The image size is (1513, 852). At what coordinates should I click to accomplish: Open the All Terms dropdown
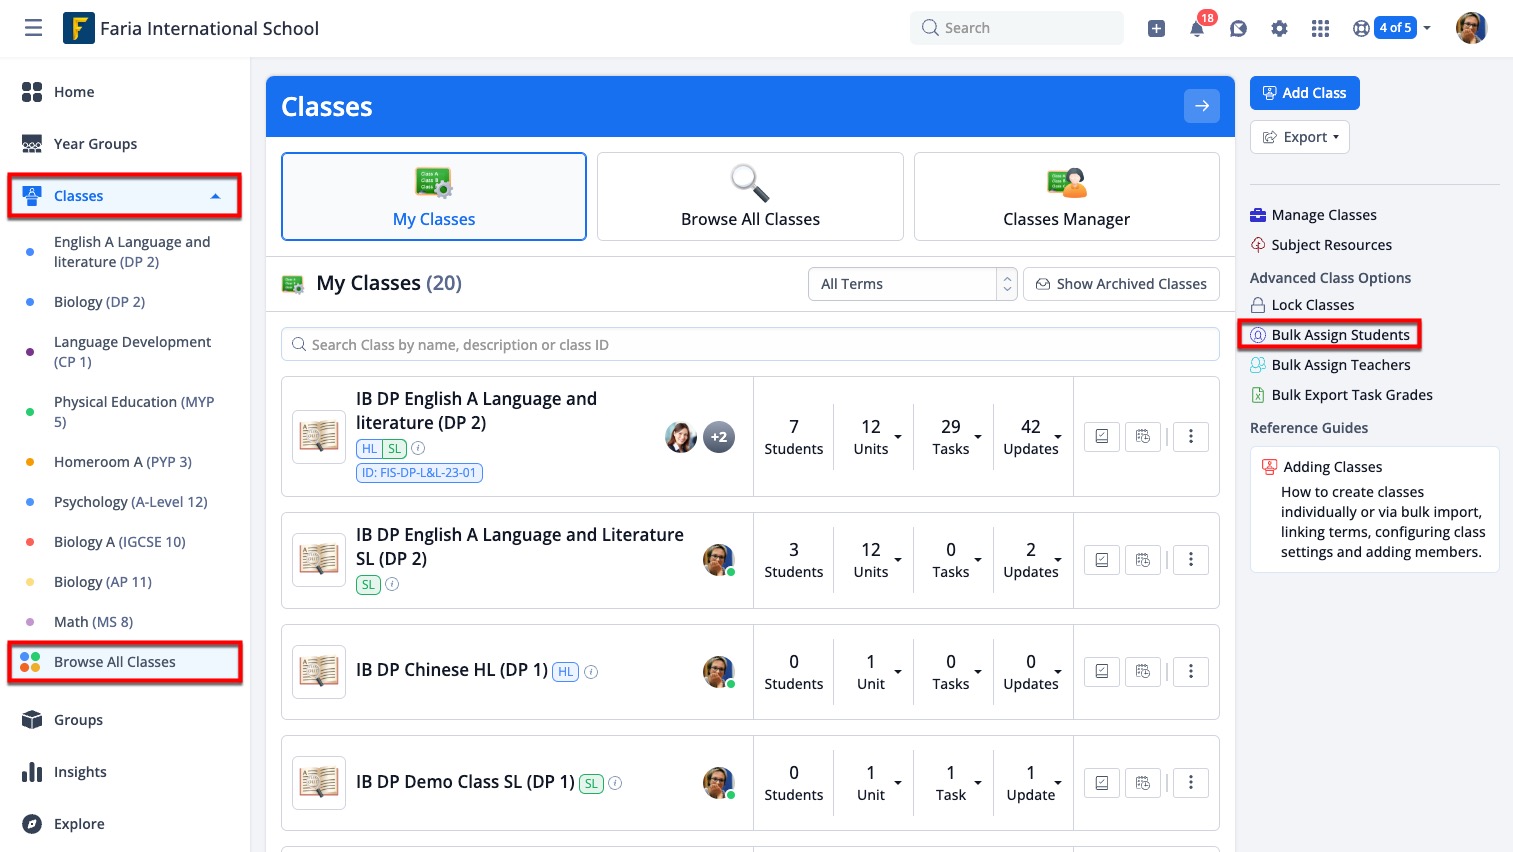(x=911, y=284)
